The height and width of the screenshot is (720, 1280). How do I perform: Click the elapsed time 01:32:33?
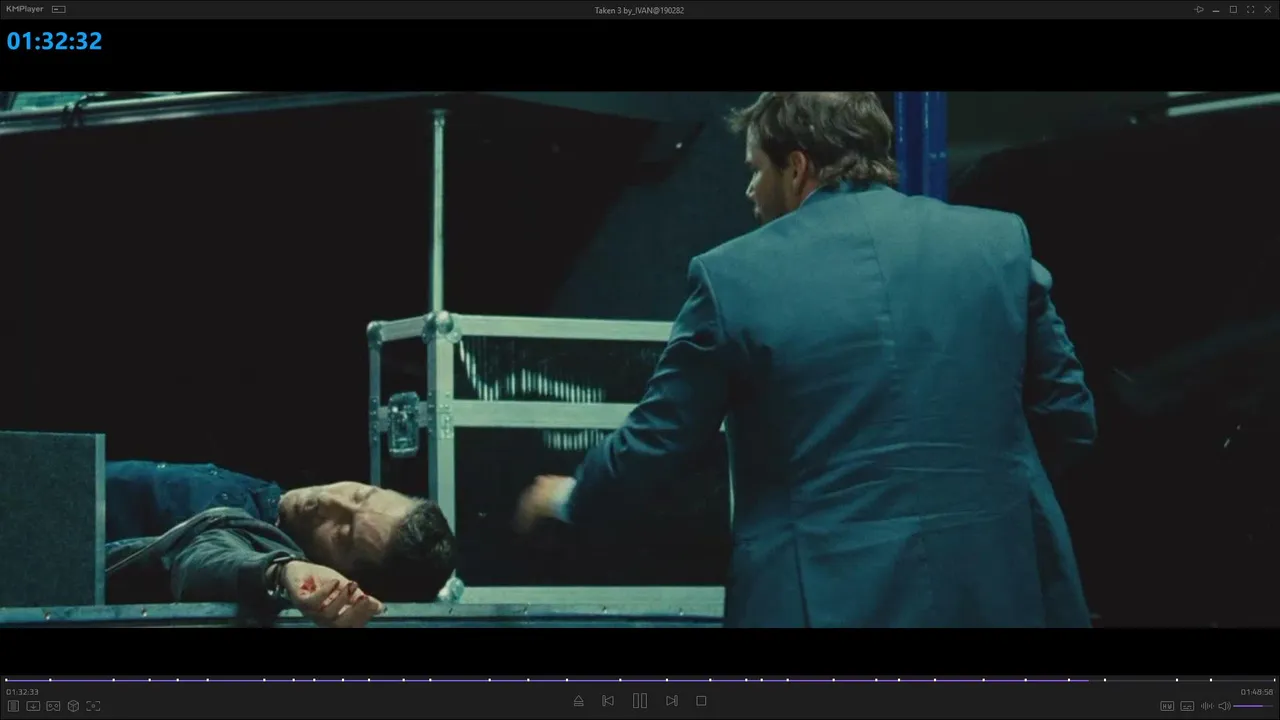(x=22, y=692)
